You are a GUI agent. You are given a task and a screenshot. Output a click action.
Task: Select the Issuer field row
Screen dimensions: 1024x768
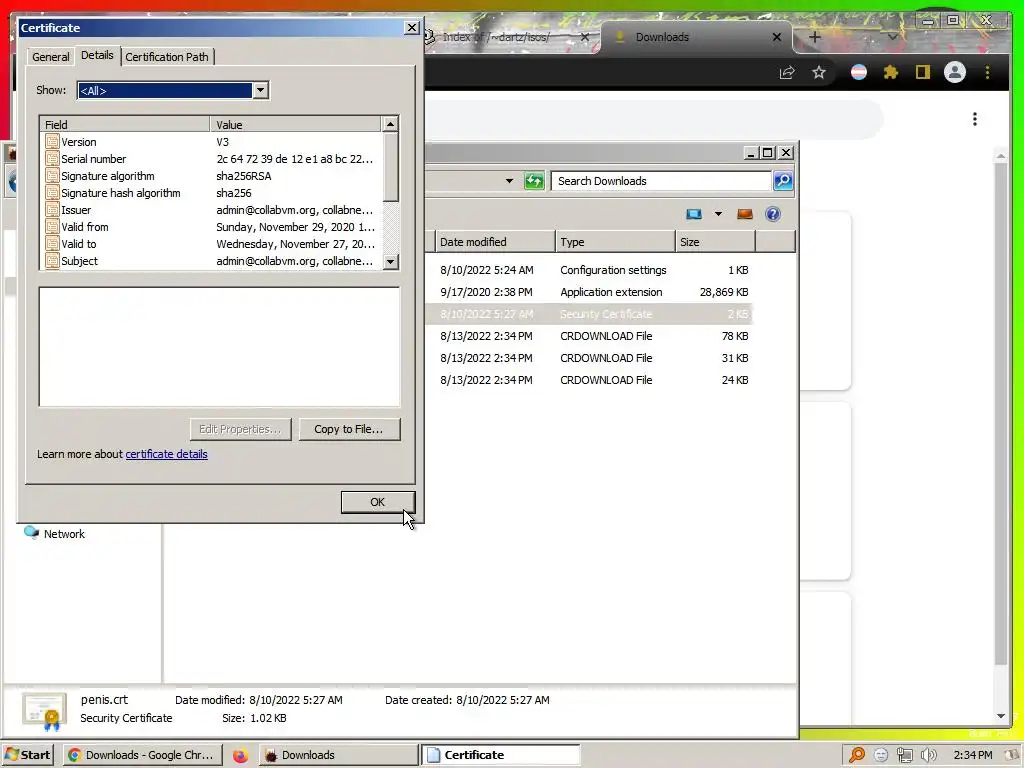tap(212, 210)
